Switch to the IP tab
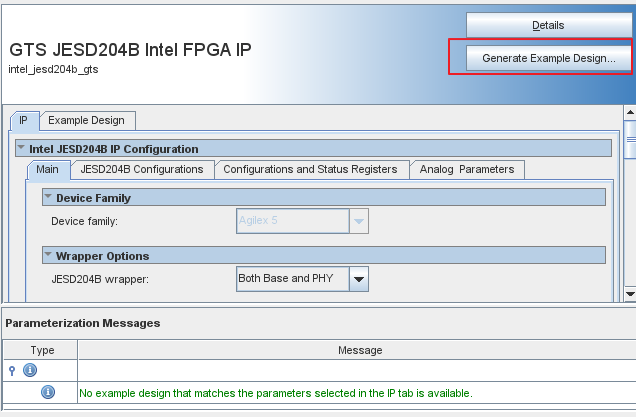 pyautogui.click(x=24, y=120)
